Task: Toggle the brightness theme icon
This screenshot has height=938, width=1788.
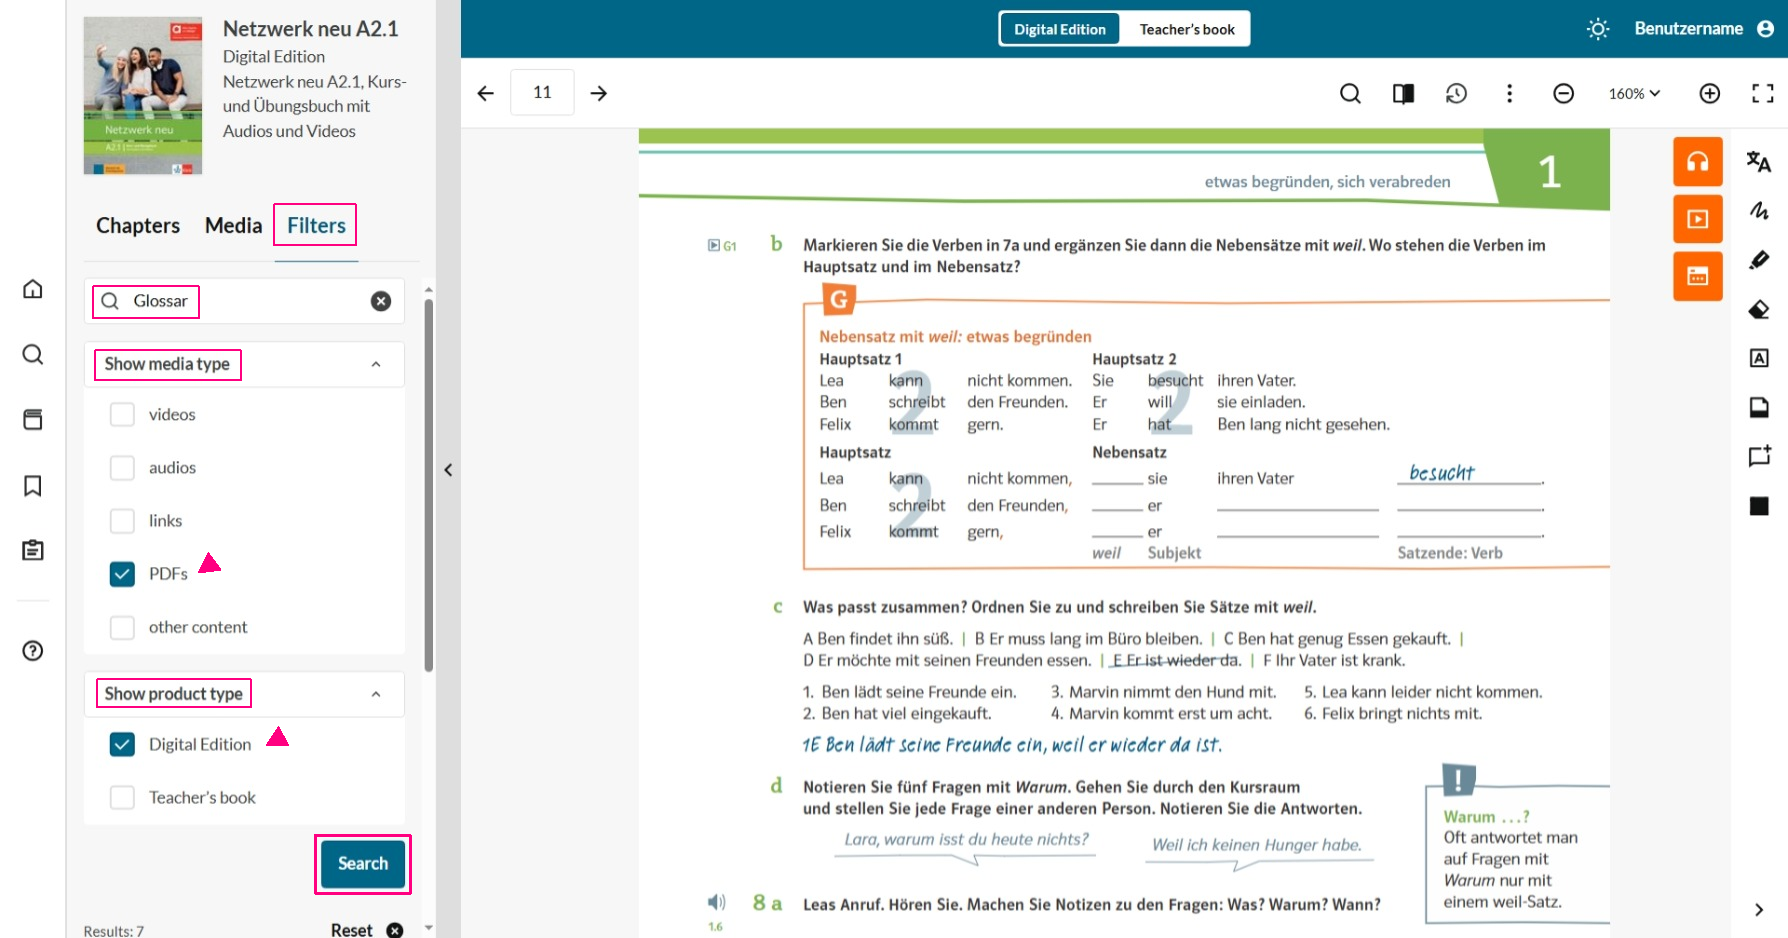Action: [1598, 29]
